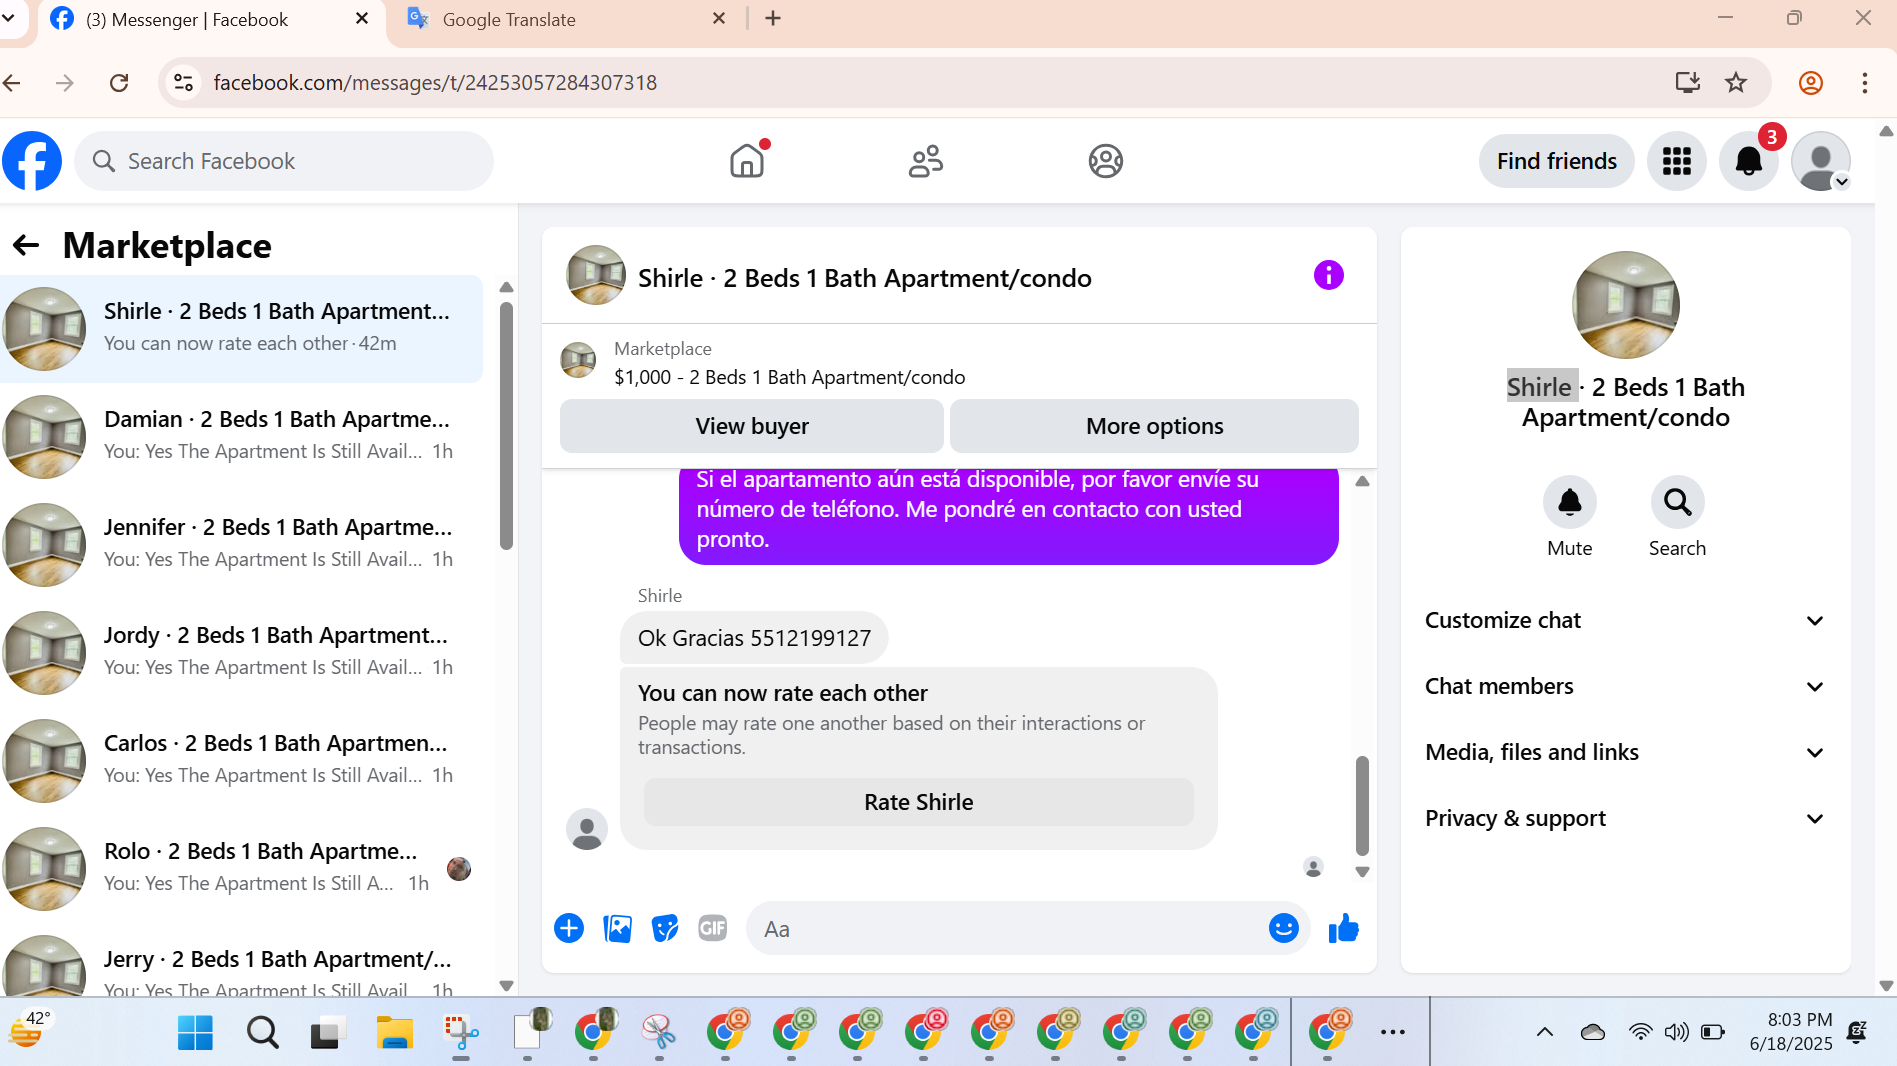Image resolution: width=1897 pixels, height=1066 pixels.
Task: Open the Friends icon in top navigation
Action: [x=926, y=161]
